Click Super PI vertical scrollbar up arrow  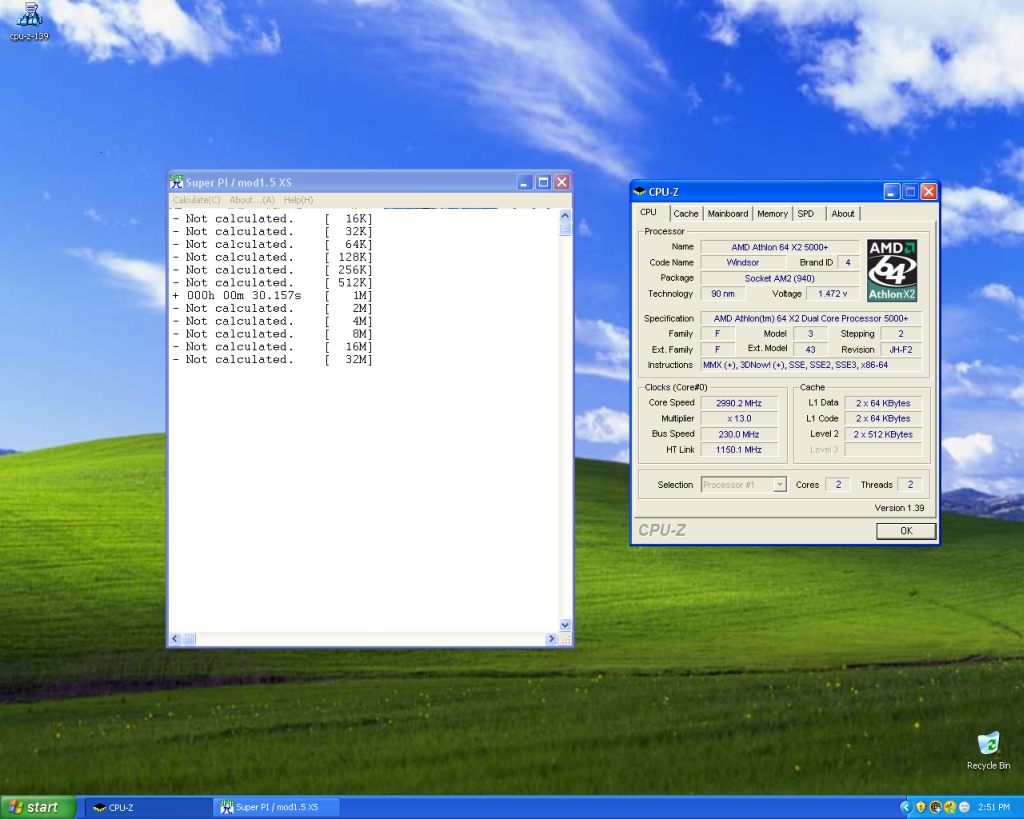tap(566, 216)
